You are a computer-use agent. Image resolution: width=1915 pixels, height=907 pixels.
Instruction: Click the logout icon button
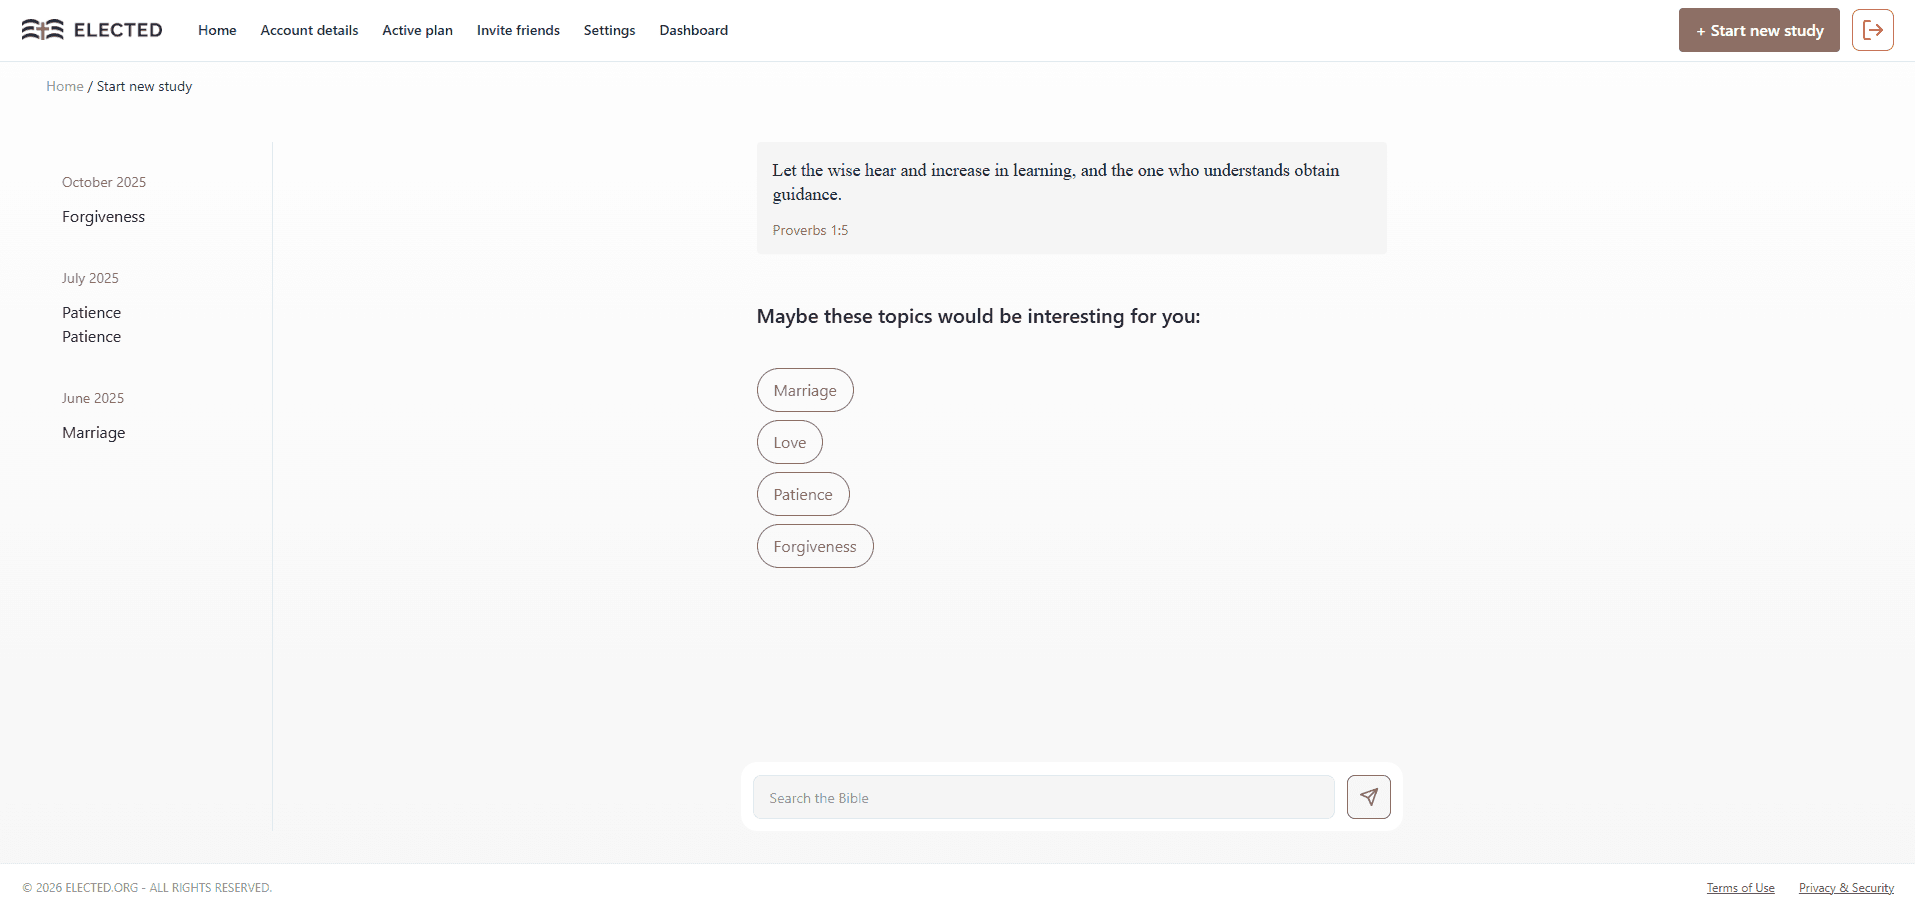tap(1872, 30)
